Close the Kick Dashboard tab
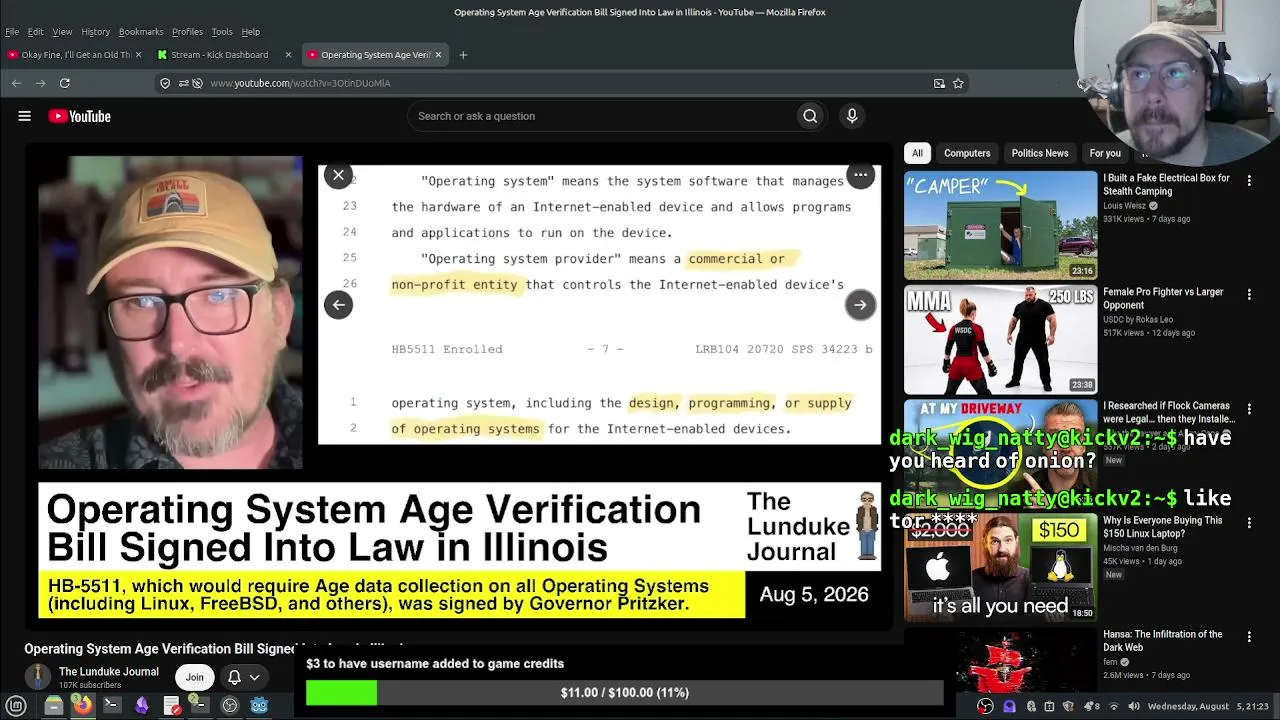Viewport: 1280px width, 720px height. 288,55
